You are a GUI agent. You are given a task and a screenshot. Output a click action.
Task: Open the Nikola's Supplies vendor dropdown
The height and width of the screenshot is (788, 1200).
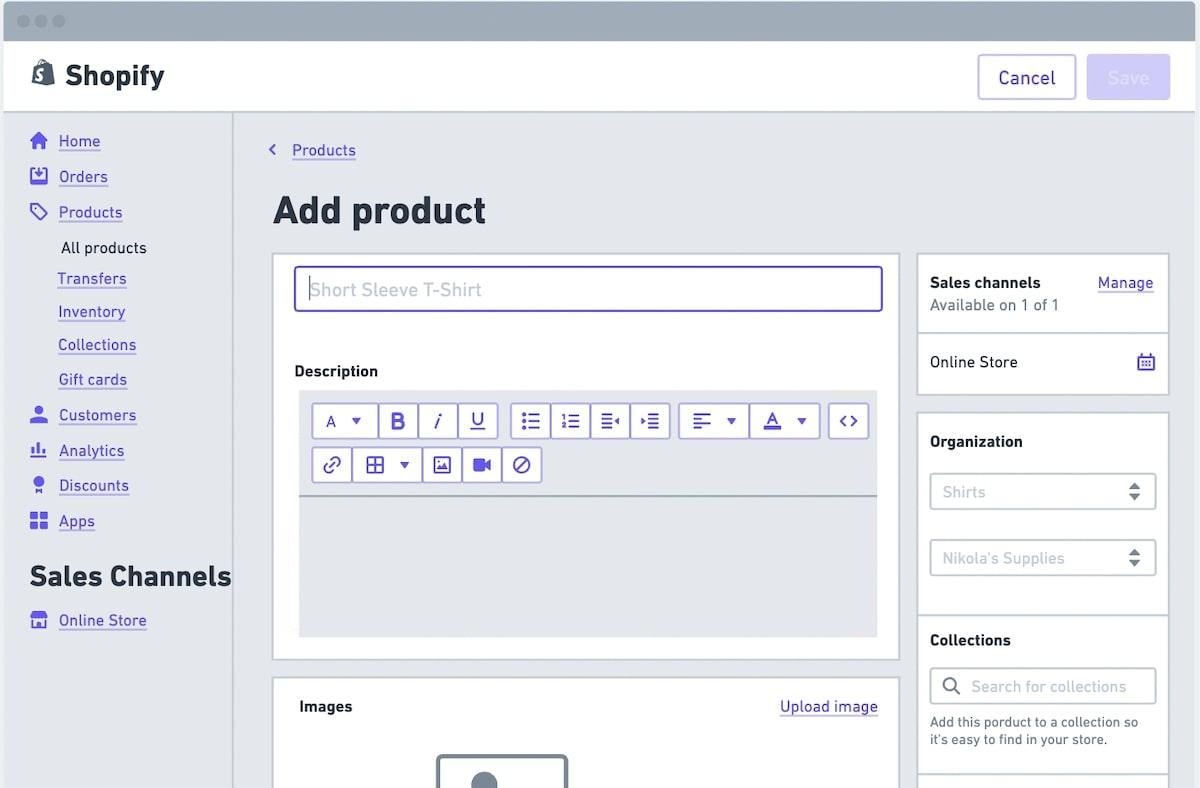1043,558
